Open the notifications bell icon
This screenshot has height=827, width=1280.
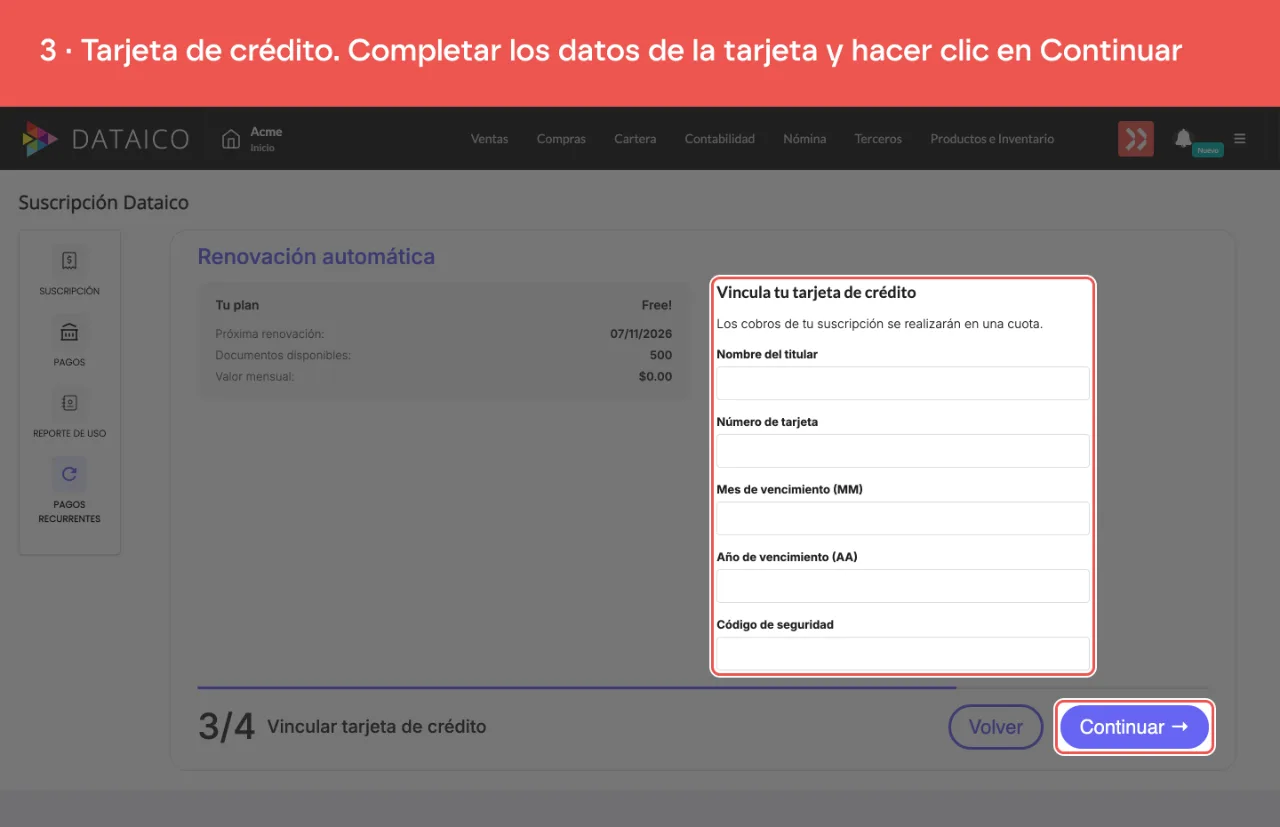click(1184, 137)
